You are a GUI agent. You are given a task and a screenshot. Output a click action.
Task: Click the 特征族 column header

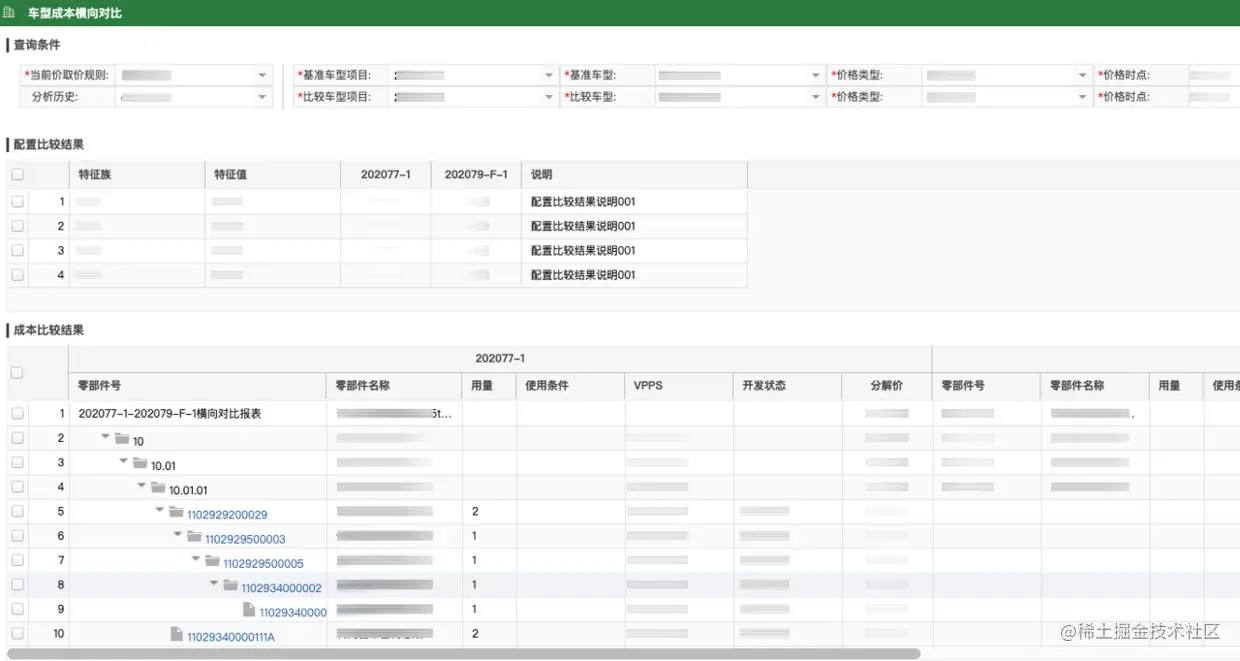tap(136, 174)
